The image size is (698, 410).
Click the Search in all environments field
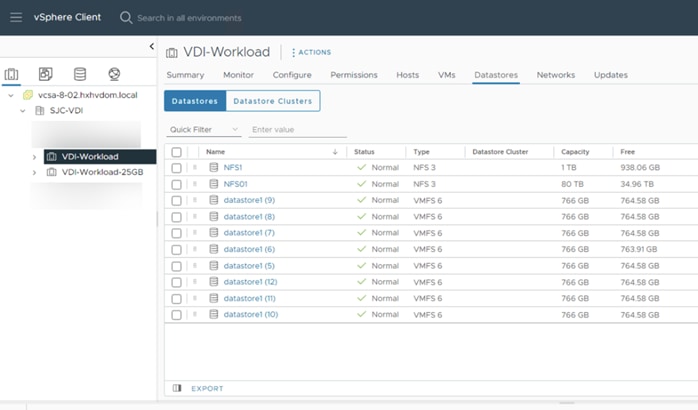pos(189,18)
